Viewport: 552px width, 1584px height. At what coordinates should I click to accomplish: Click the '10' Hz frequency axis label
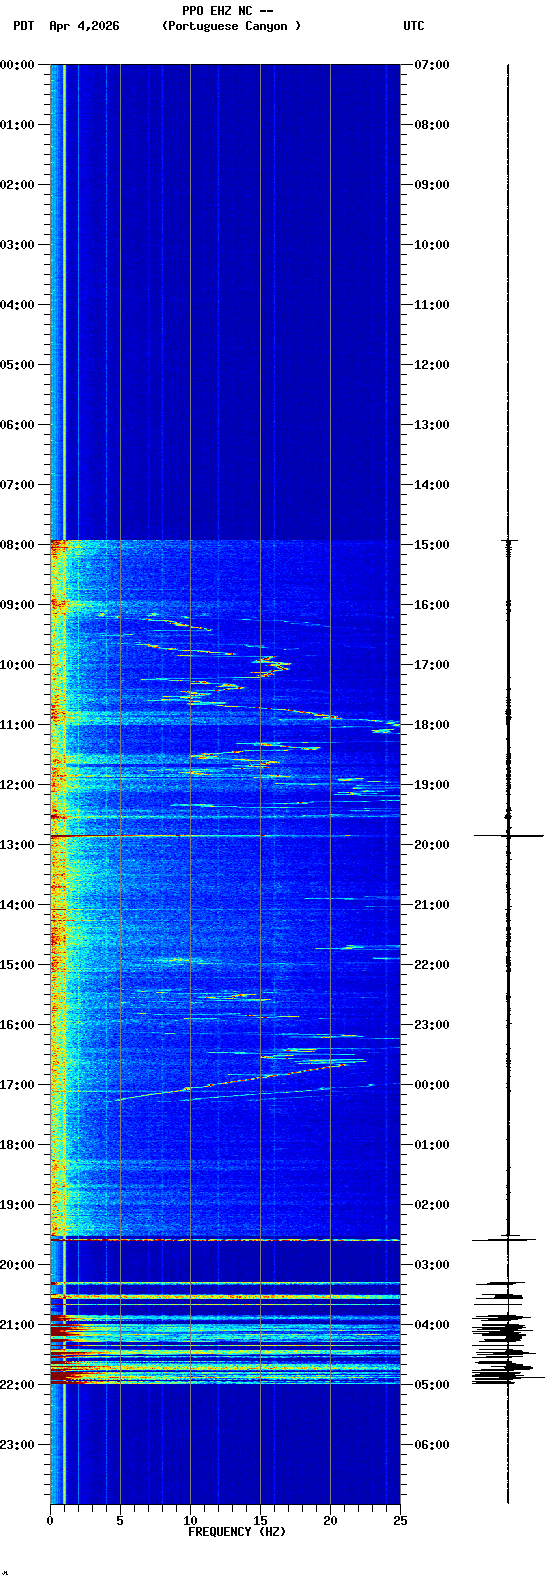pyautogui.click(x=190, y=1521)
